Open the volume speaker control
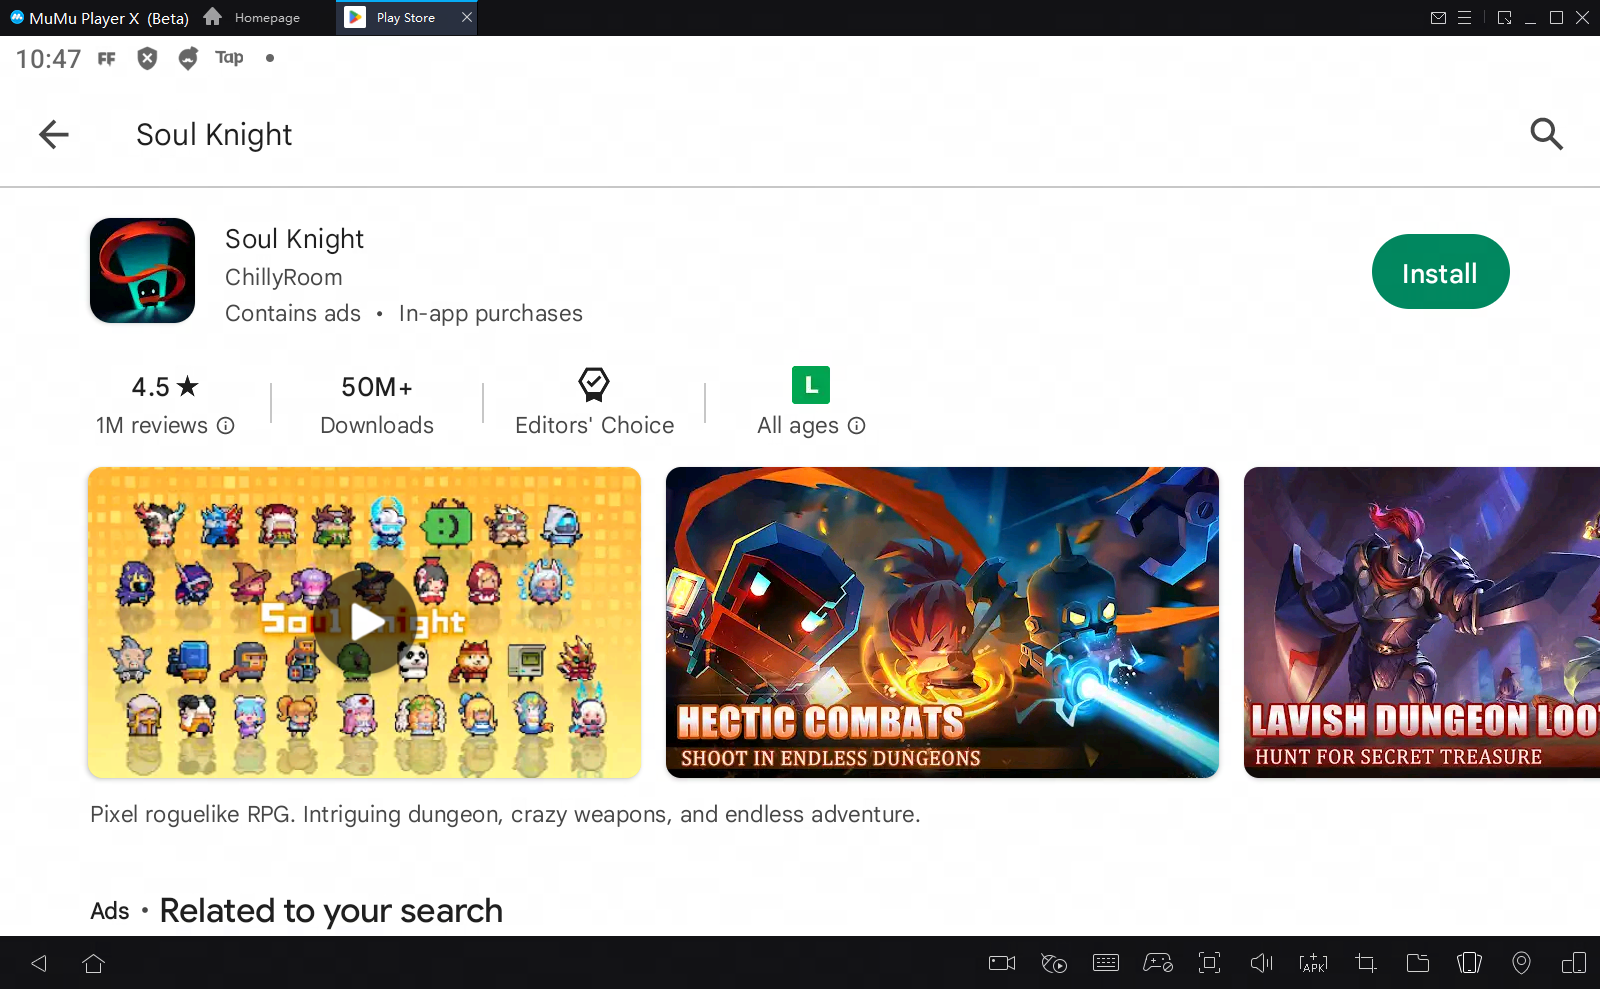 click(x=1261, y=963)
